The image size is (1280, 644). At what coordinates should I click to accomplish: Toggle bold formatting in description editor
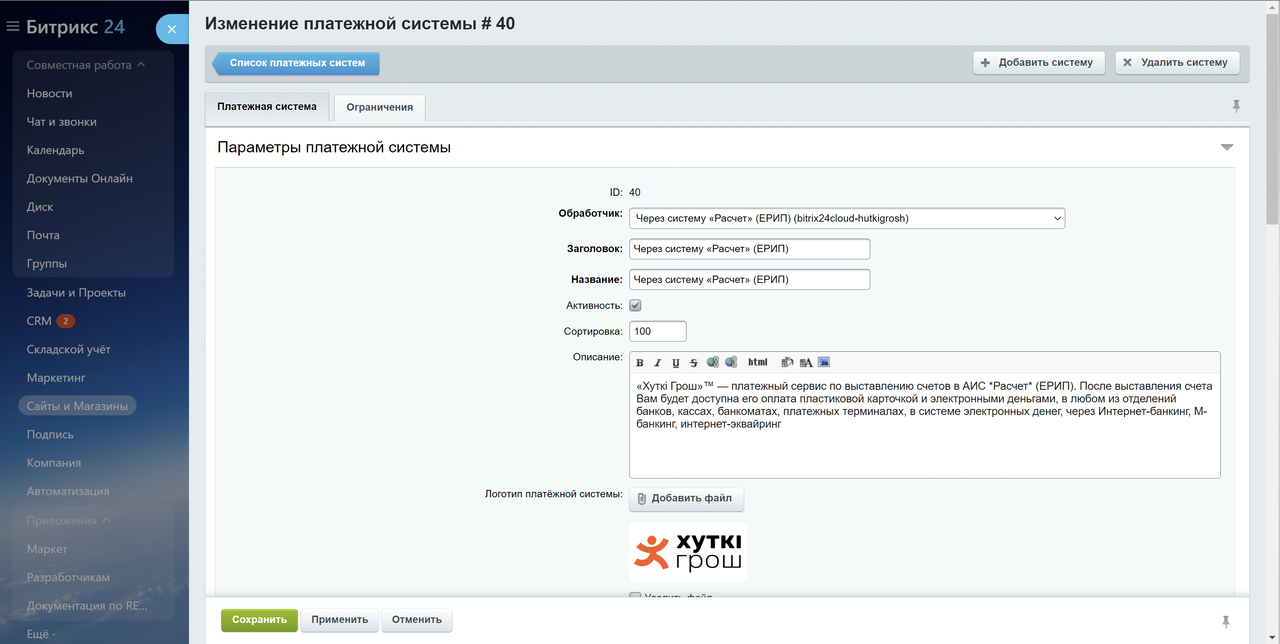tap(640, 363)
